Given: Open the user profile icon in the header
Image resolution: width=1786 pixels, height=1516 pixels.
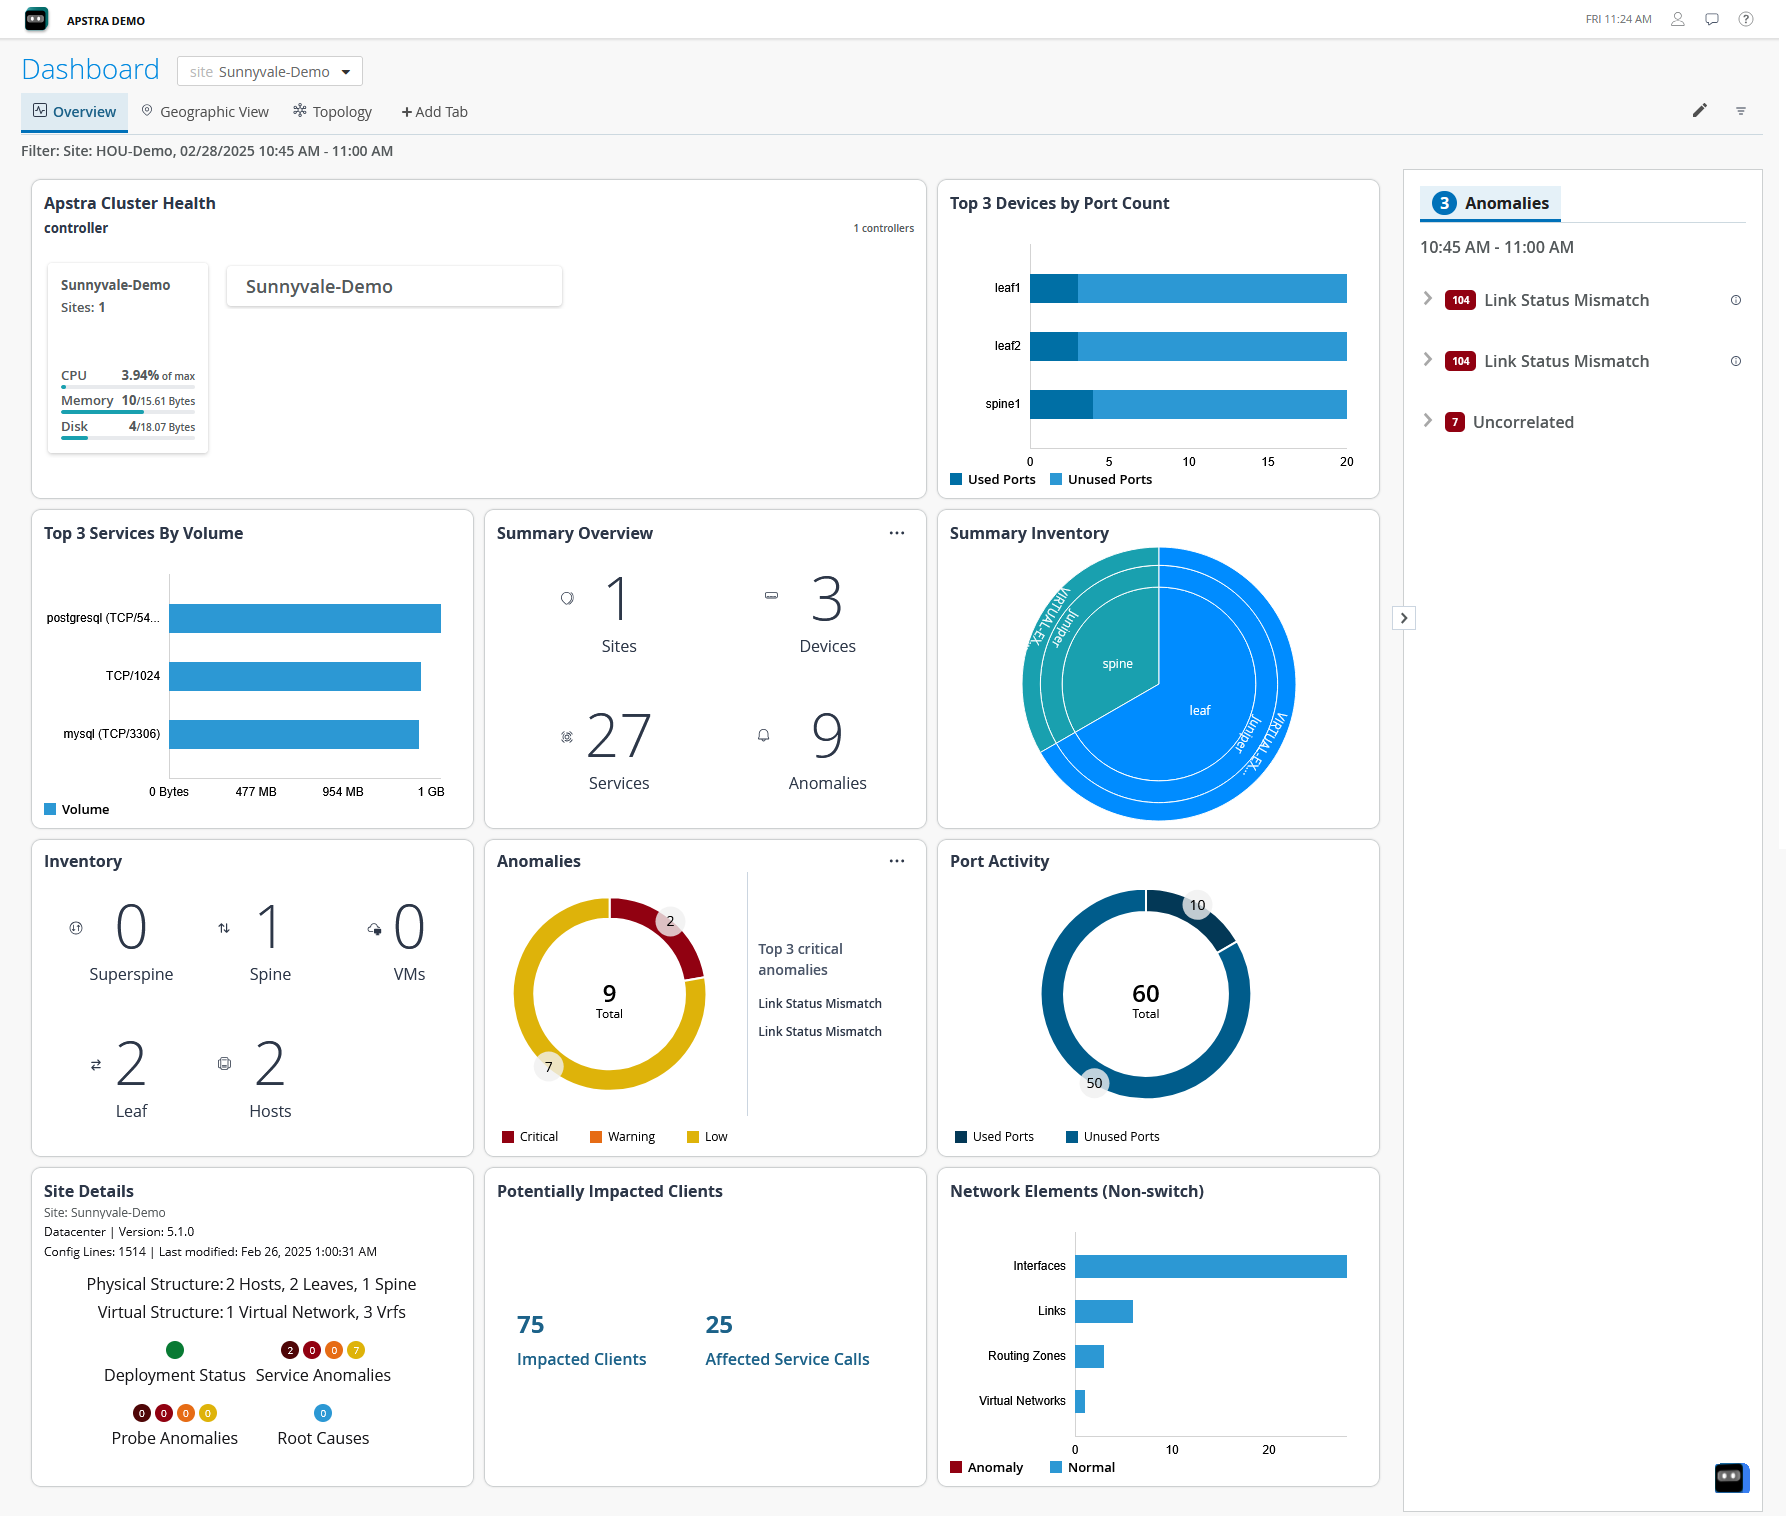Looking at the screenshot, I should tap(1678, 18).
